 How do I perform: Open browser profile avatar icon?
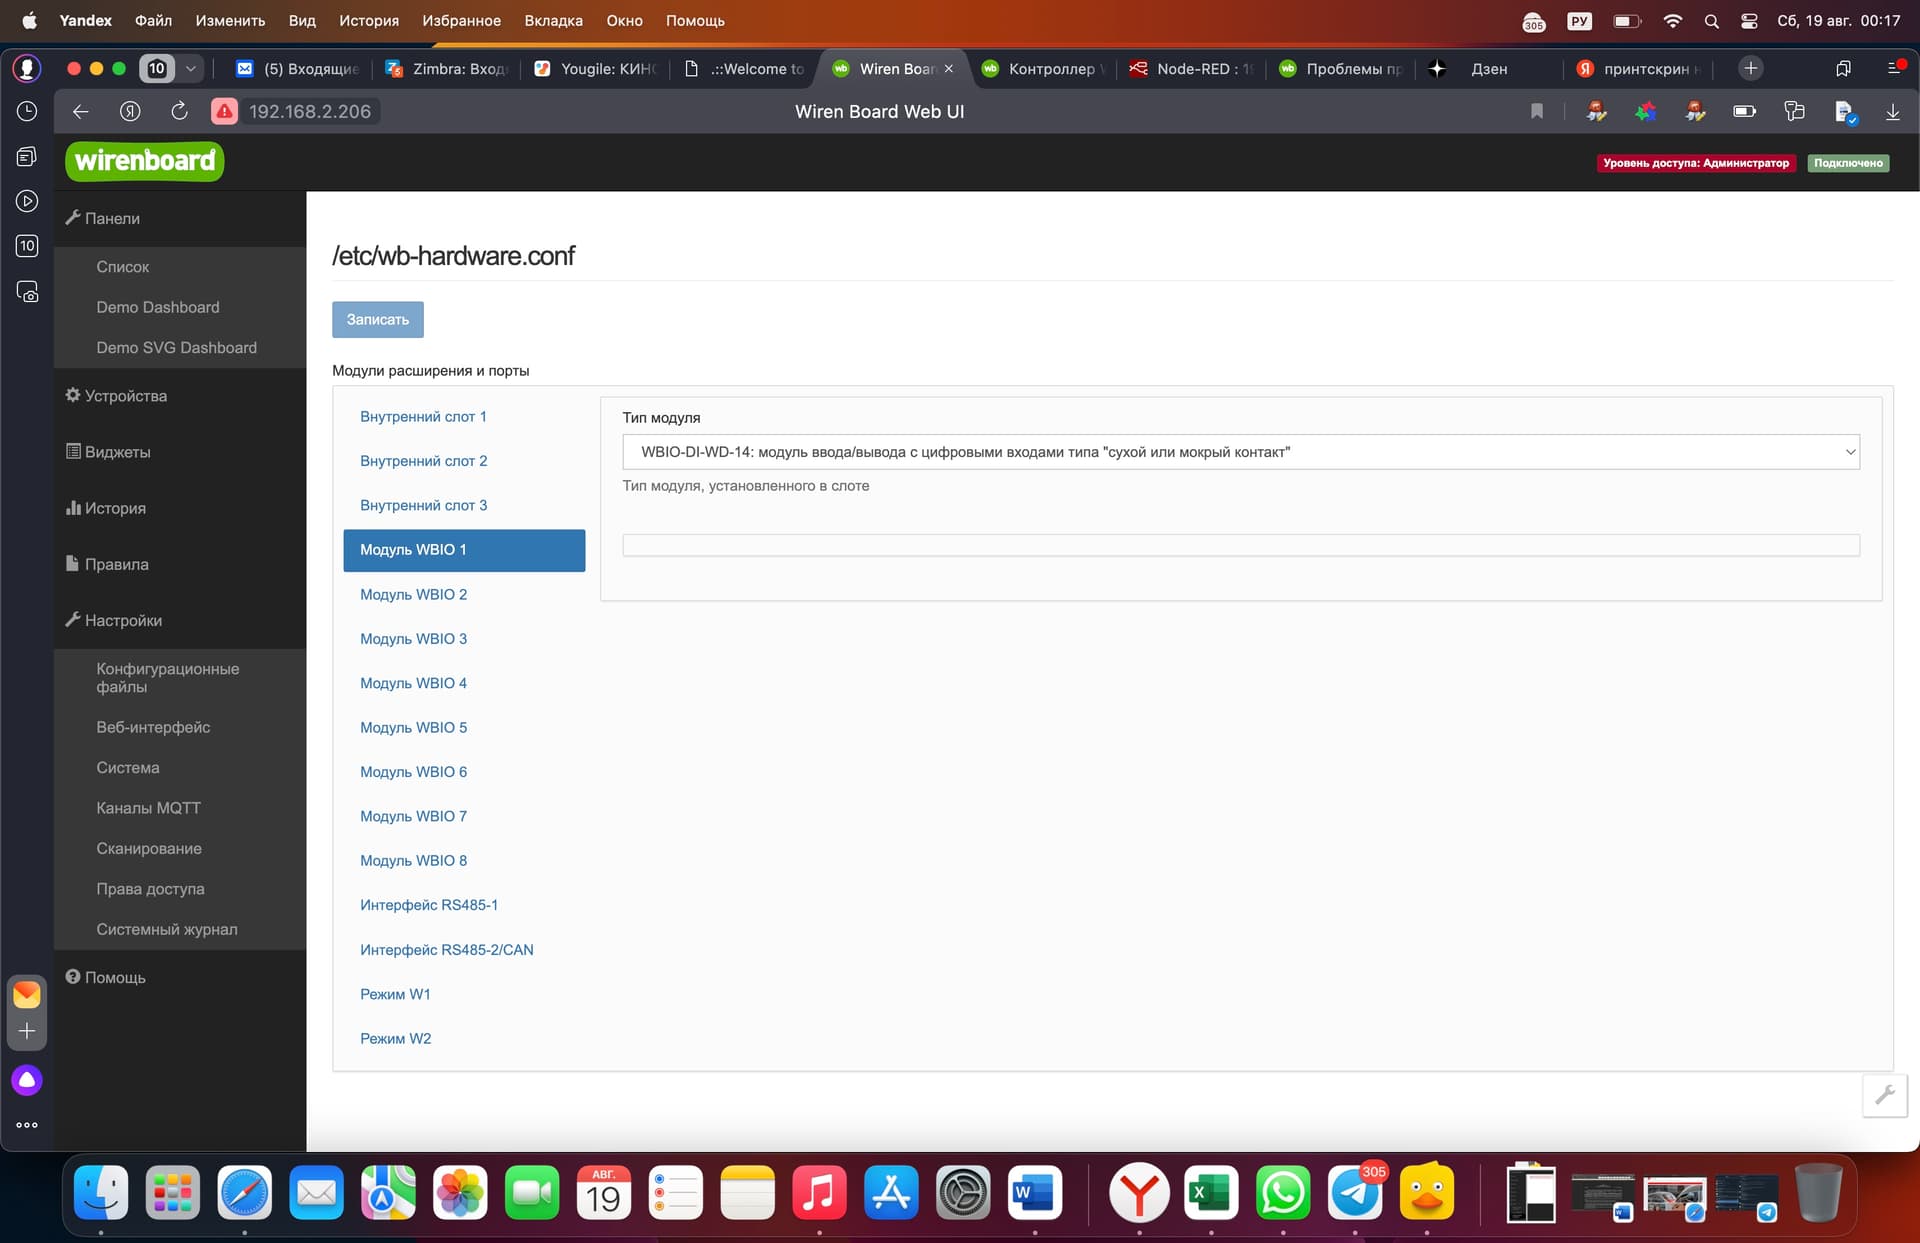click(27, 68)
